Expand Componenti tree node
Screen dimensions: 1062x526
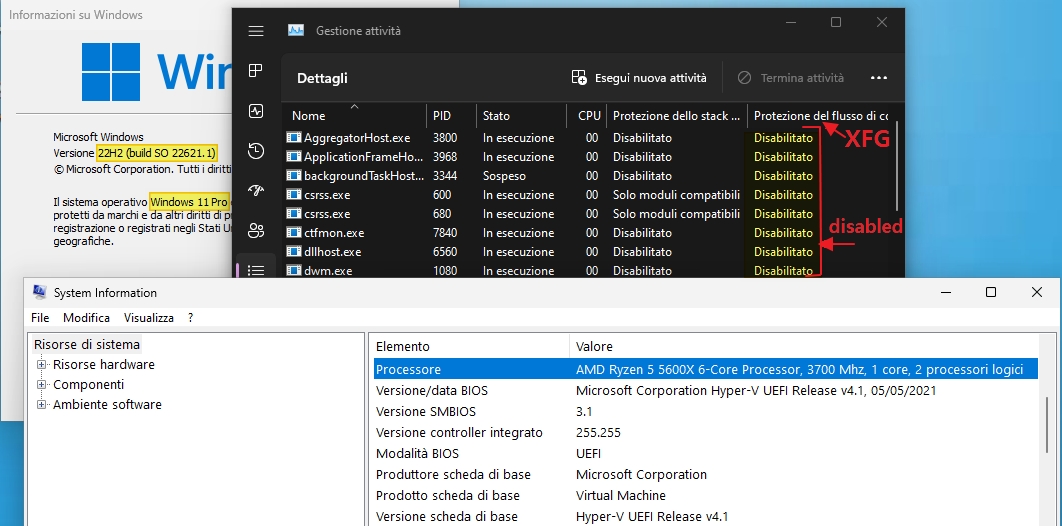click(41, 385)
